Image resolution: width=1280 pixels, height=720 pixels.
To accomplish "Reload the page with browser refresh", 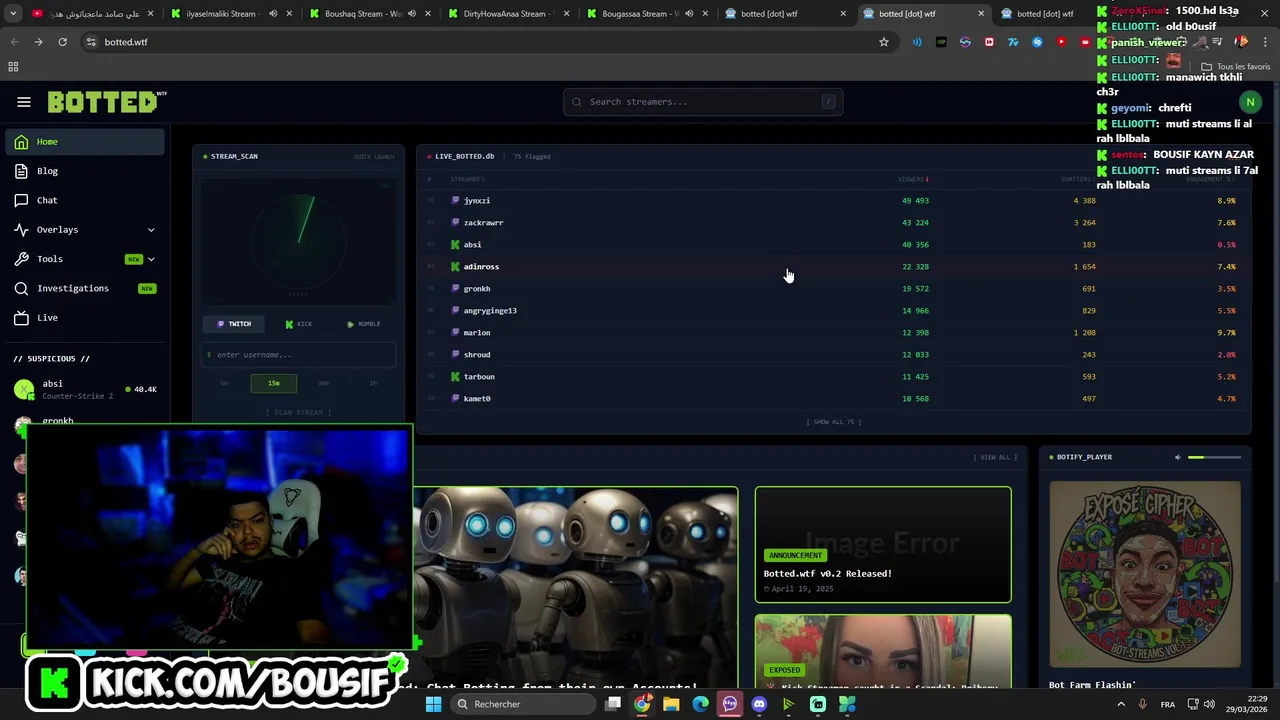I will coord(62,42).
